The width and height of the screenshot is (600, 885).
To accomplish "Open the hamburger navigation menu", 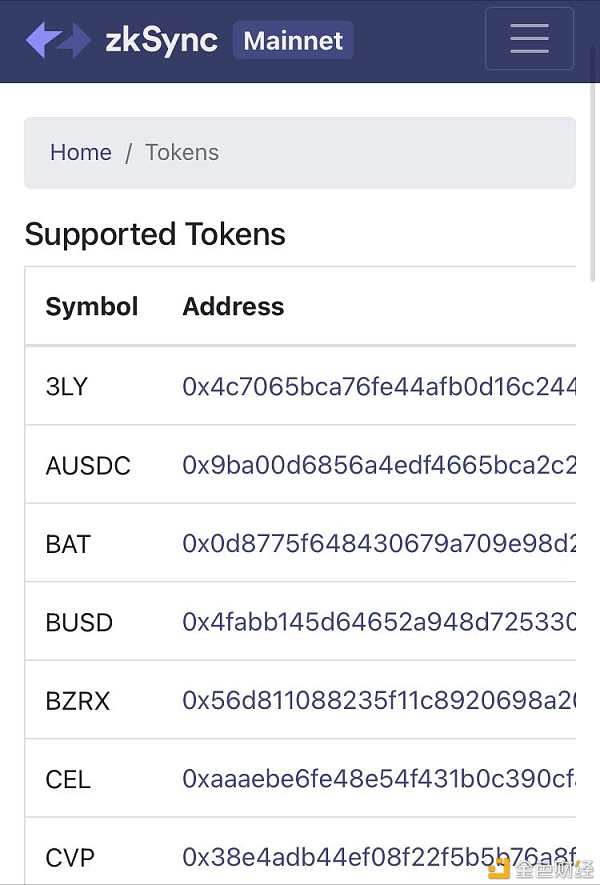I will (x=529, y=39).
